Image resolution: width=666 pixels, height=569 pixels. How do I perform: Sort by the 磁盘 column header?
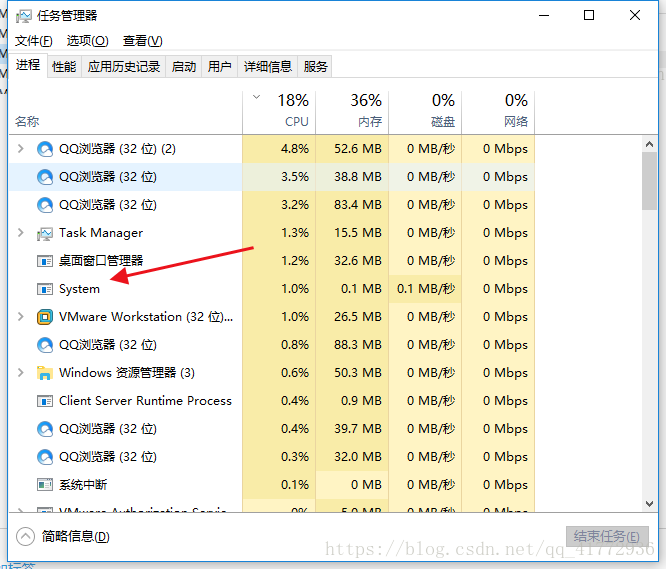[425, 112]
